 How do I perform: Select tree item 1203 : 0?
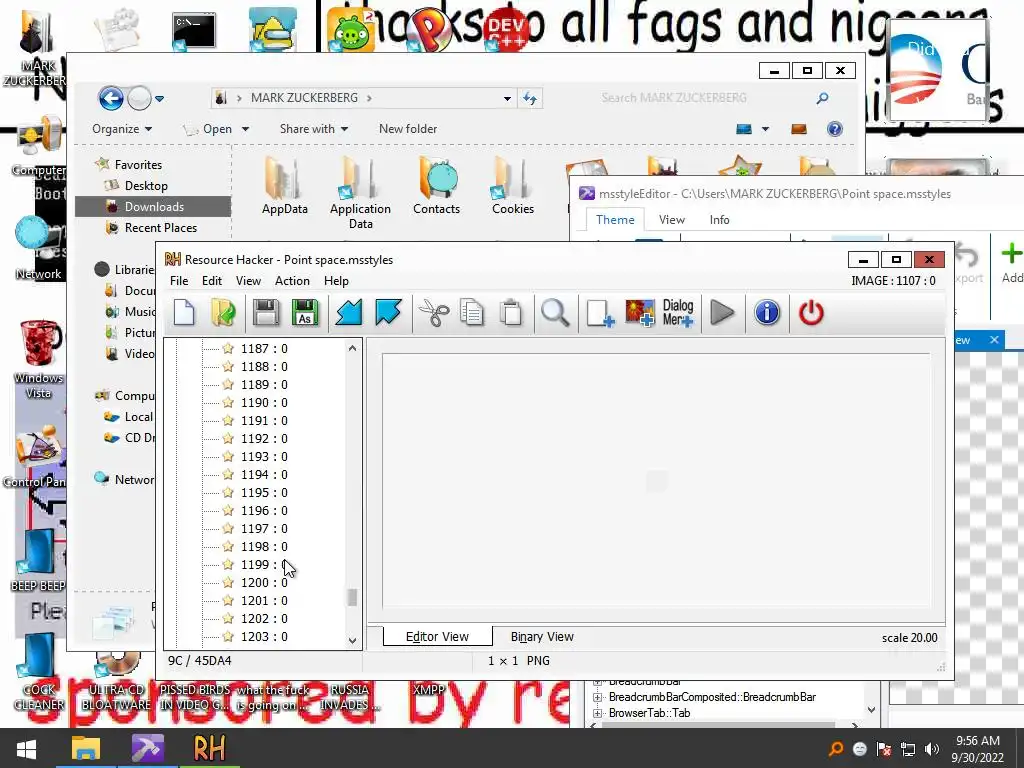(264, 637)
